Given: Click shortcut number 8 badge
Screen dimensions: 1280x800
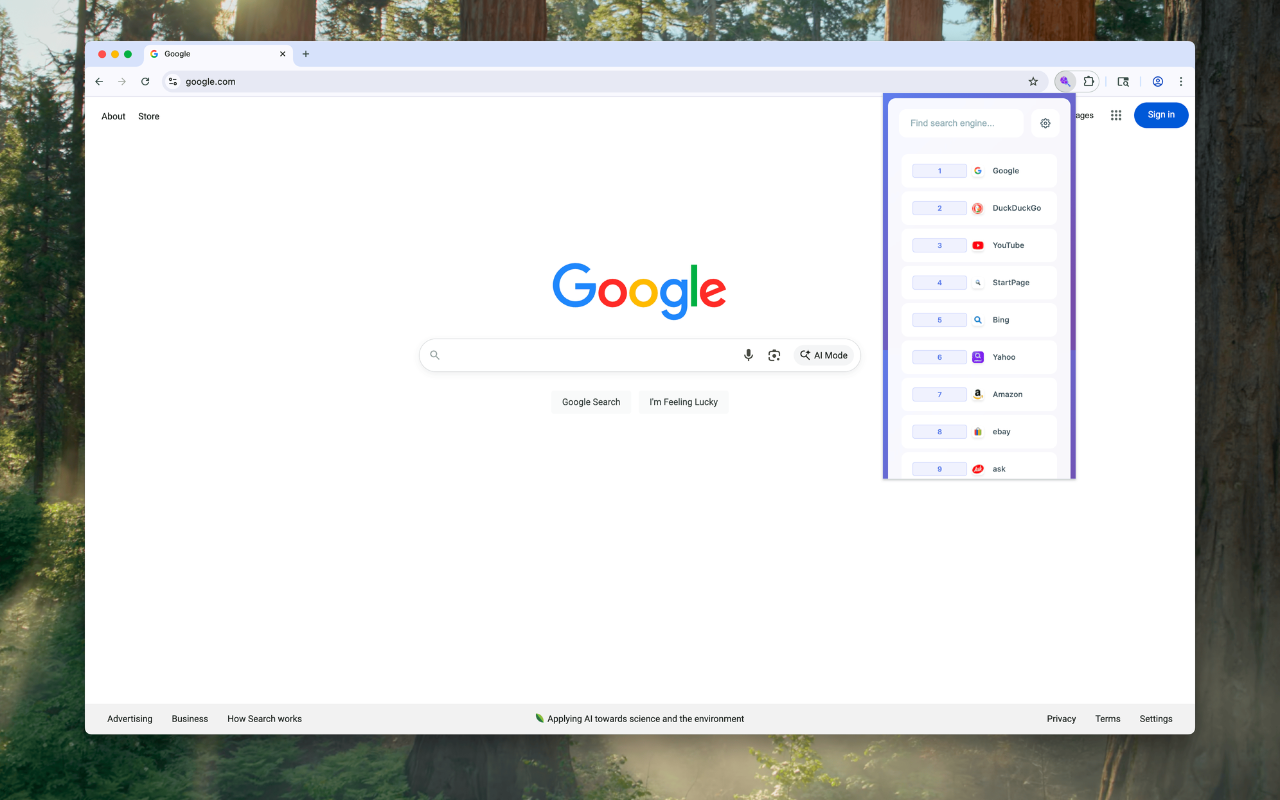Looking at the screenshot, I should click(939, 432).
